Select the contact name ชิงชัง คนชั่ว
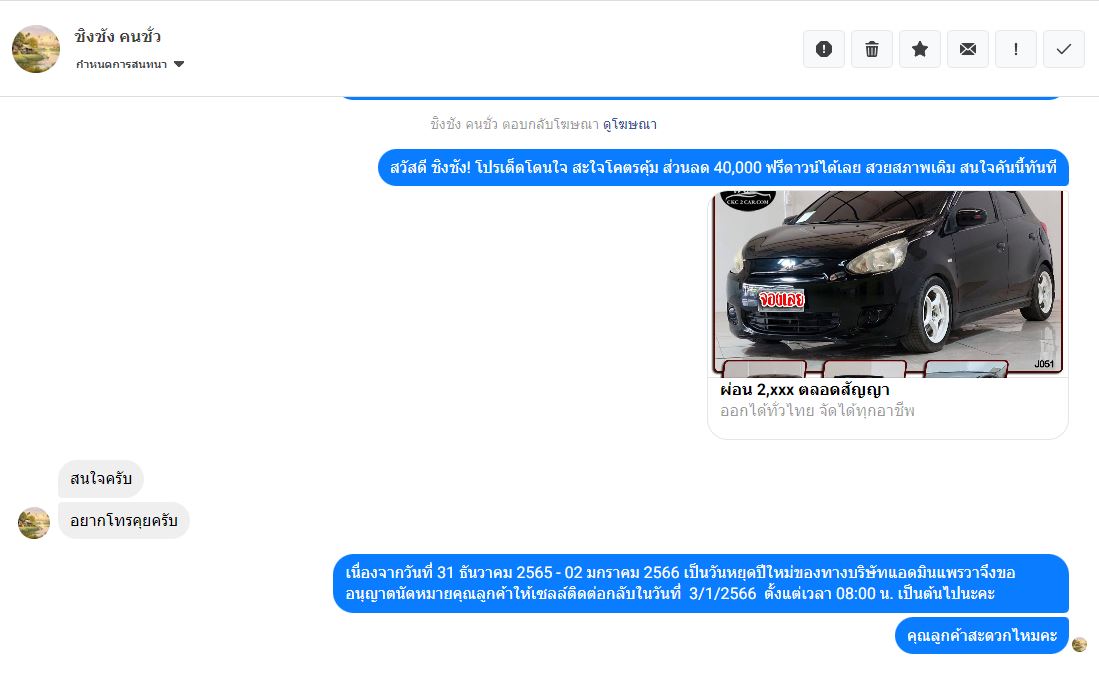Screen dimensions: 1099x677 [x=118, y=36]
